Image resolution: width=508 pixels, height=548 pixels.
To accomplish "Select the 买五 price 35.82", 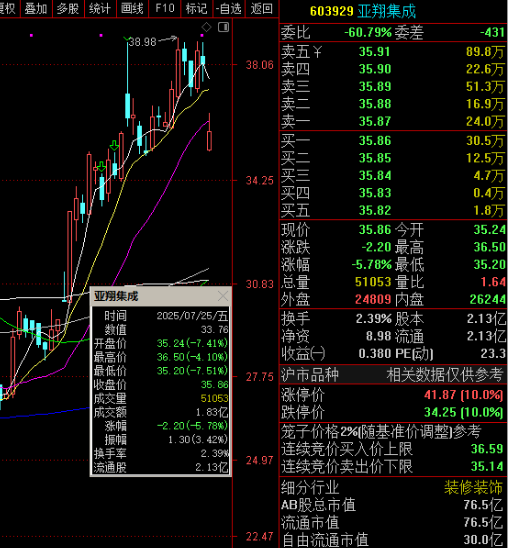I will 375,211.
